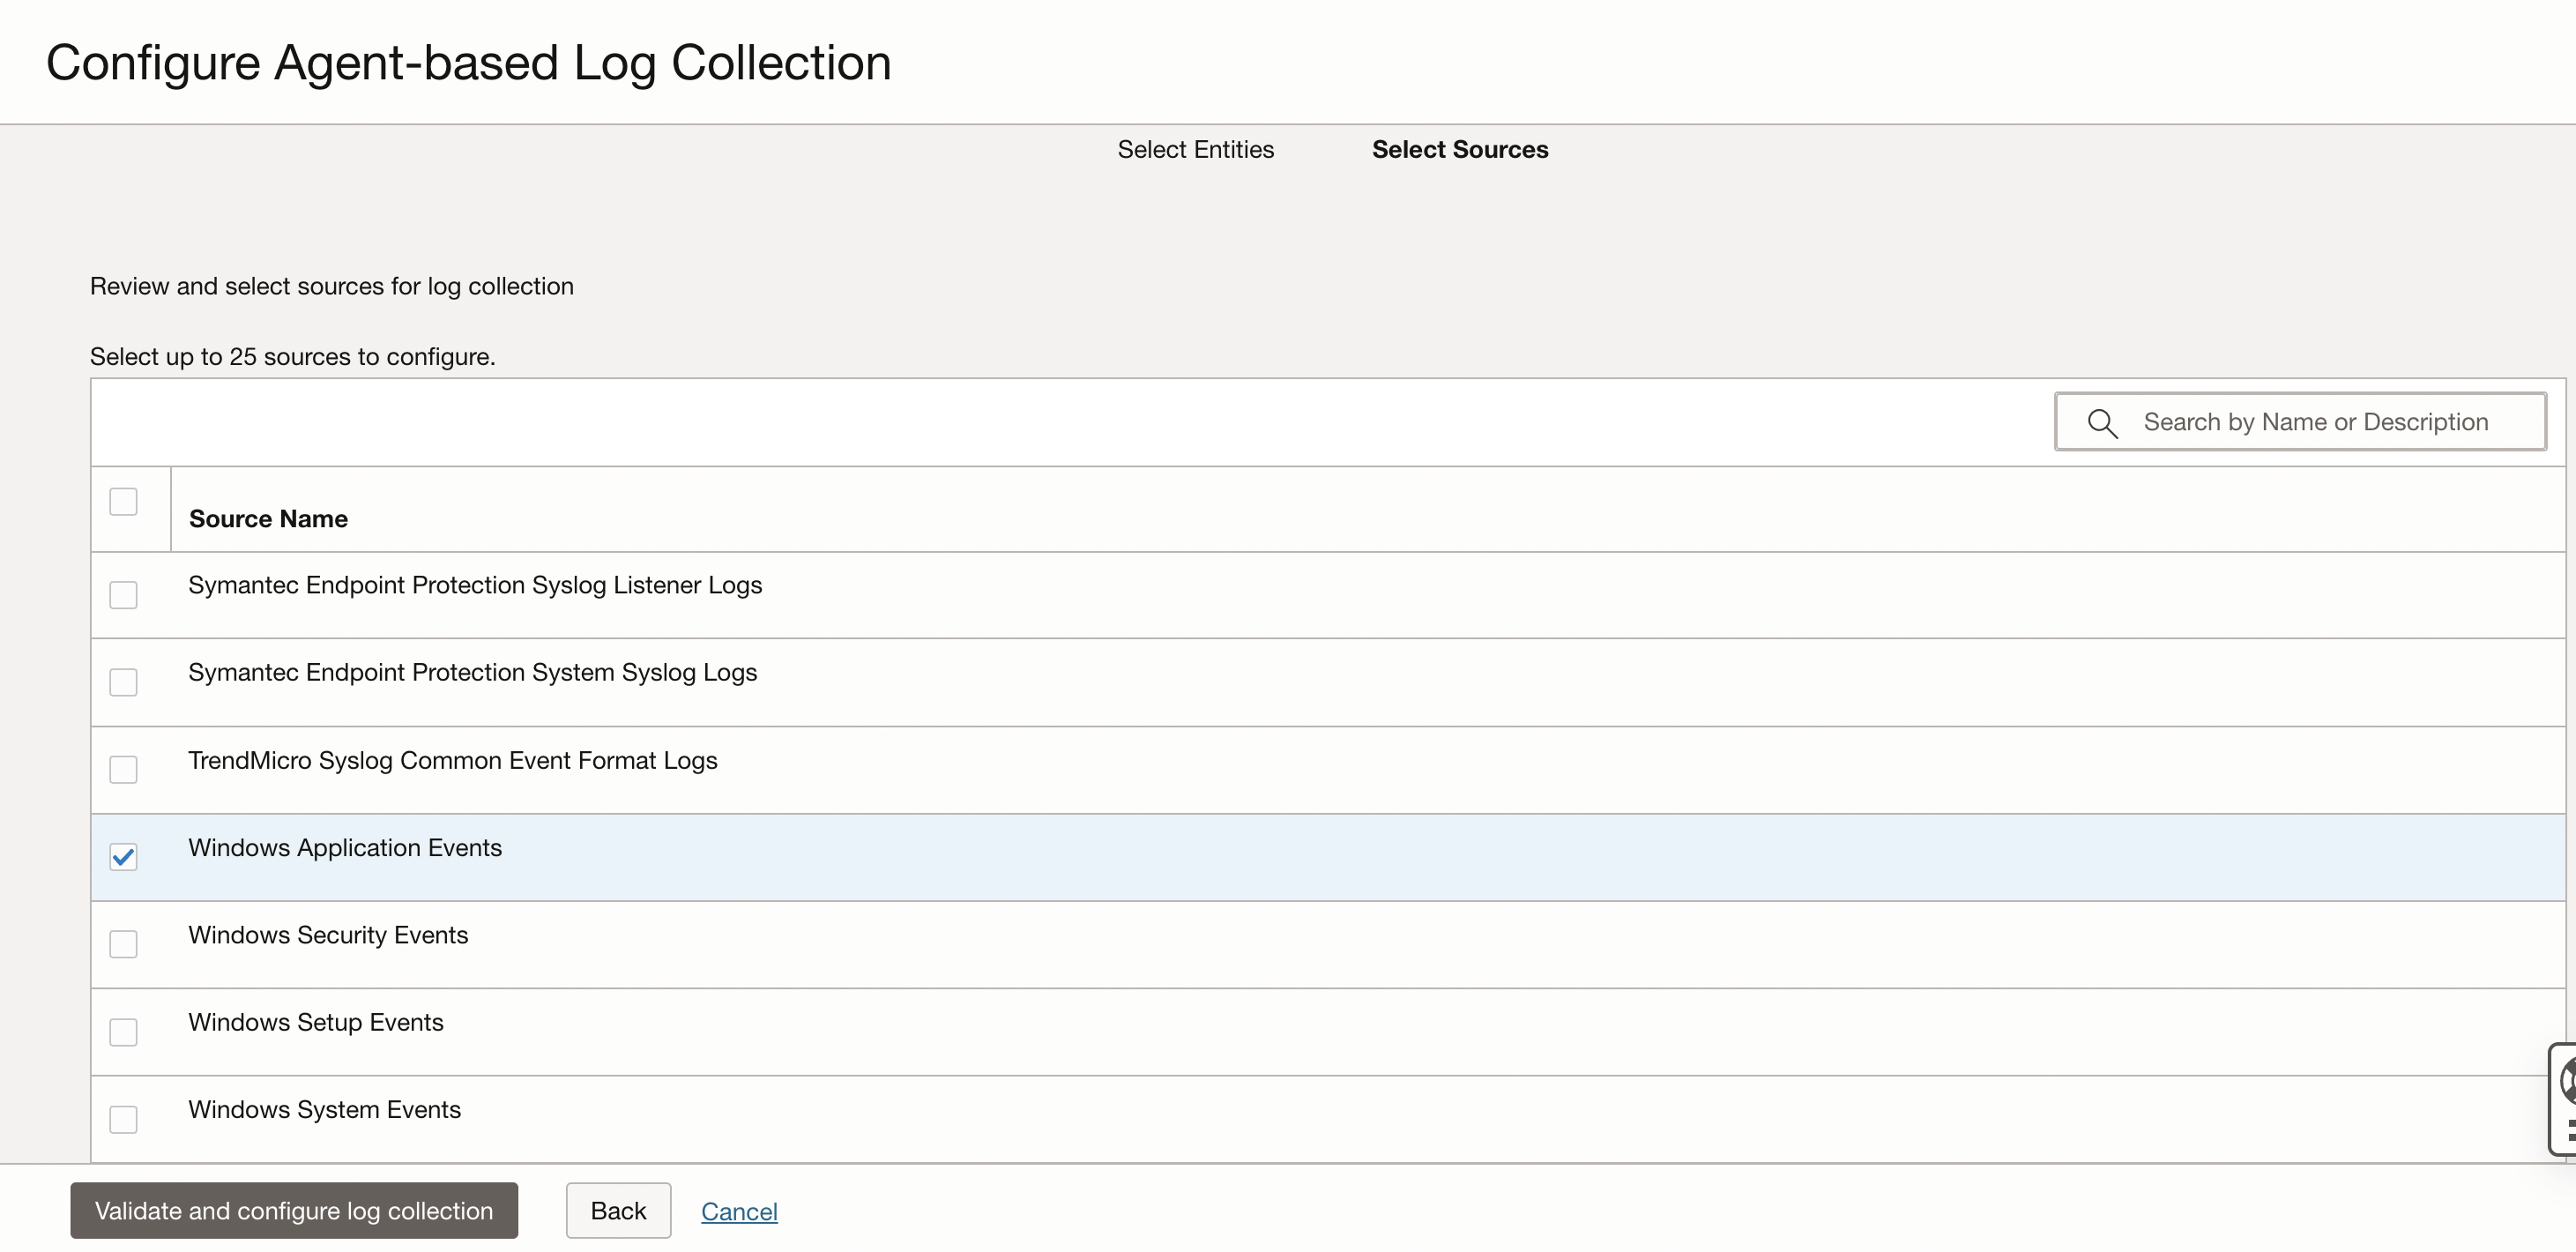The width and height of the screenshot is (2576, 1252).
Task: Click the Select Sources step label
Action: (x=1459, y=149)
